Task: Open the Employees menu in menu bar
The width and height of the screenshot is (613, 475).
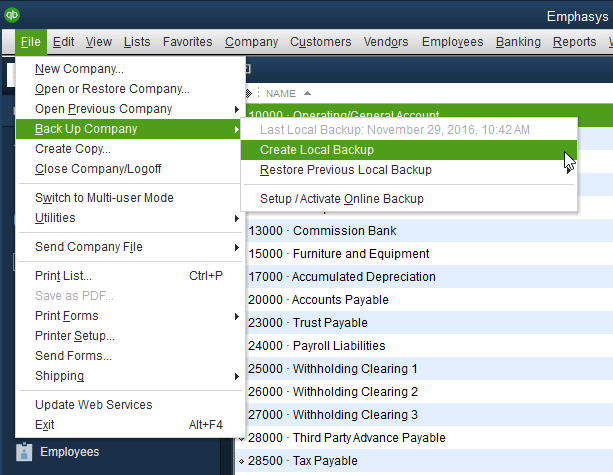Action: point(452,42)
